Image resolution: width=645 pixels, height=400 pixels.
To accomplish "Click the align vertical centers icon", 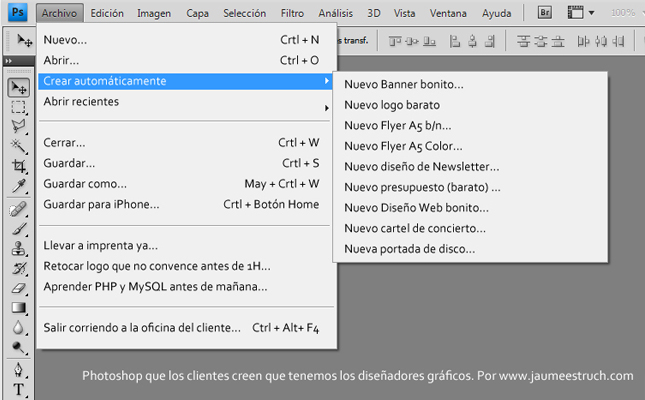I will tap(412, 41).
